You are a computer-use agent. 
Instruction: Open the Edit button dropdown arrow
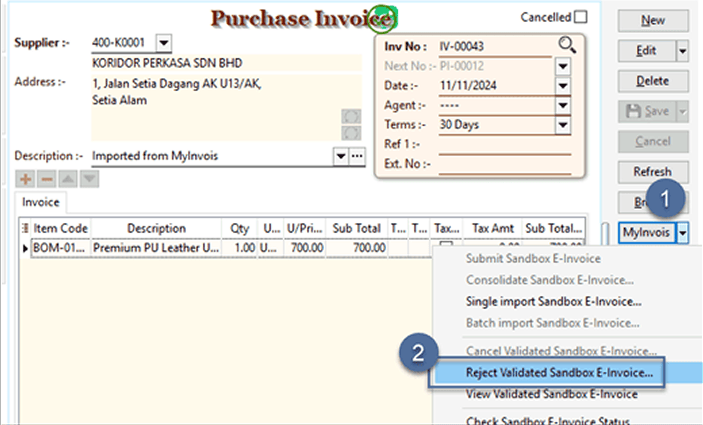click(682, 51)
